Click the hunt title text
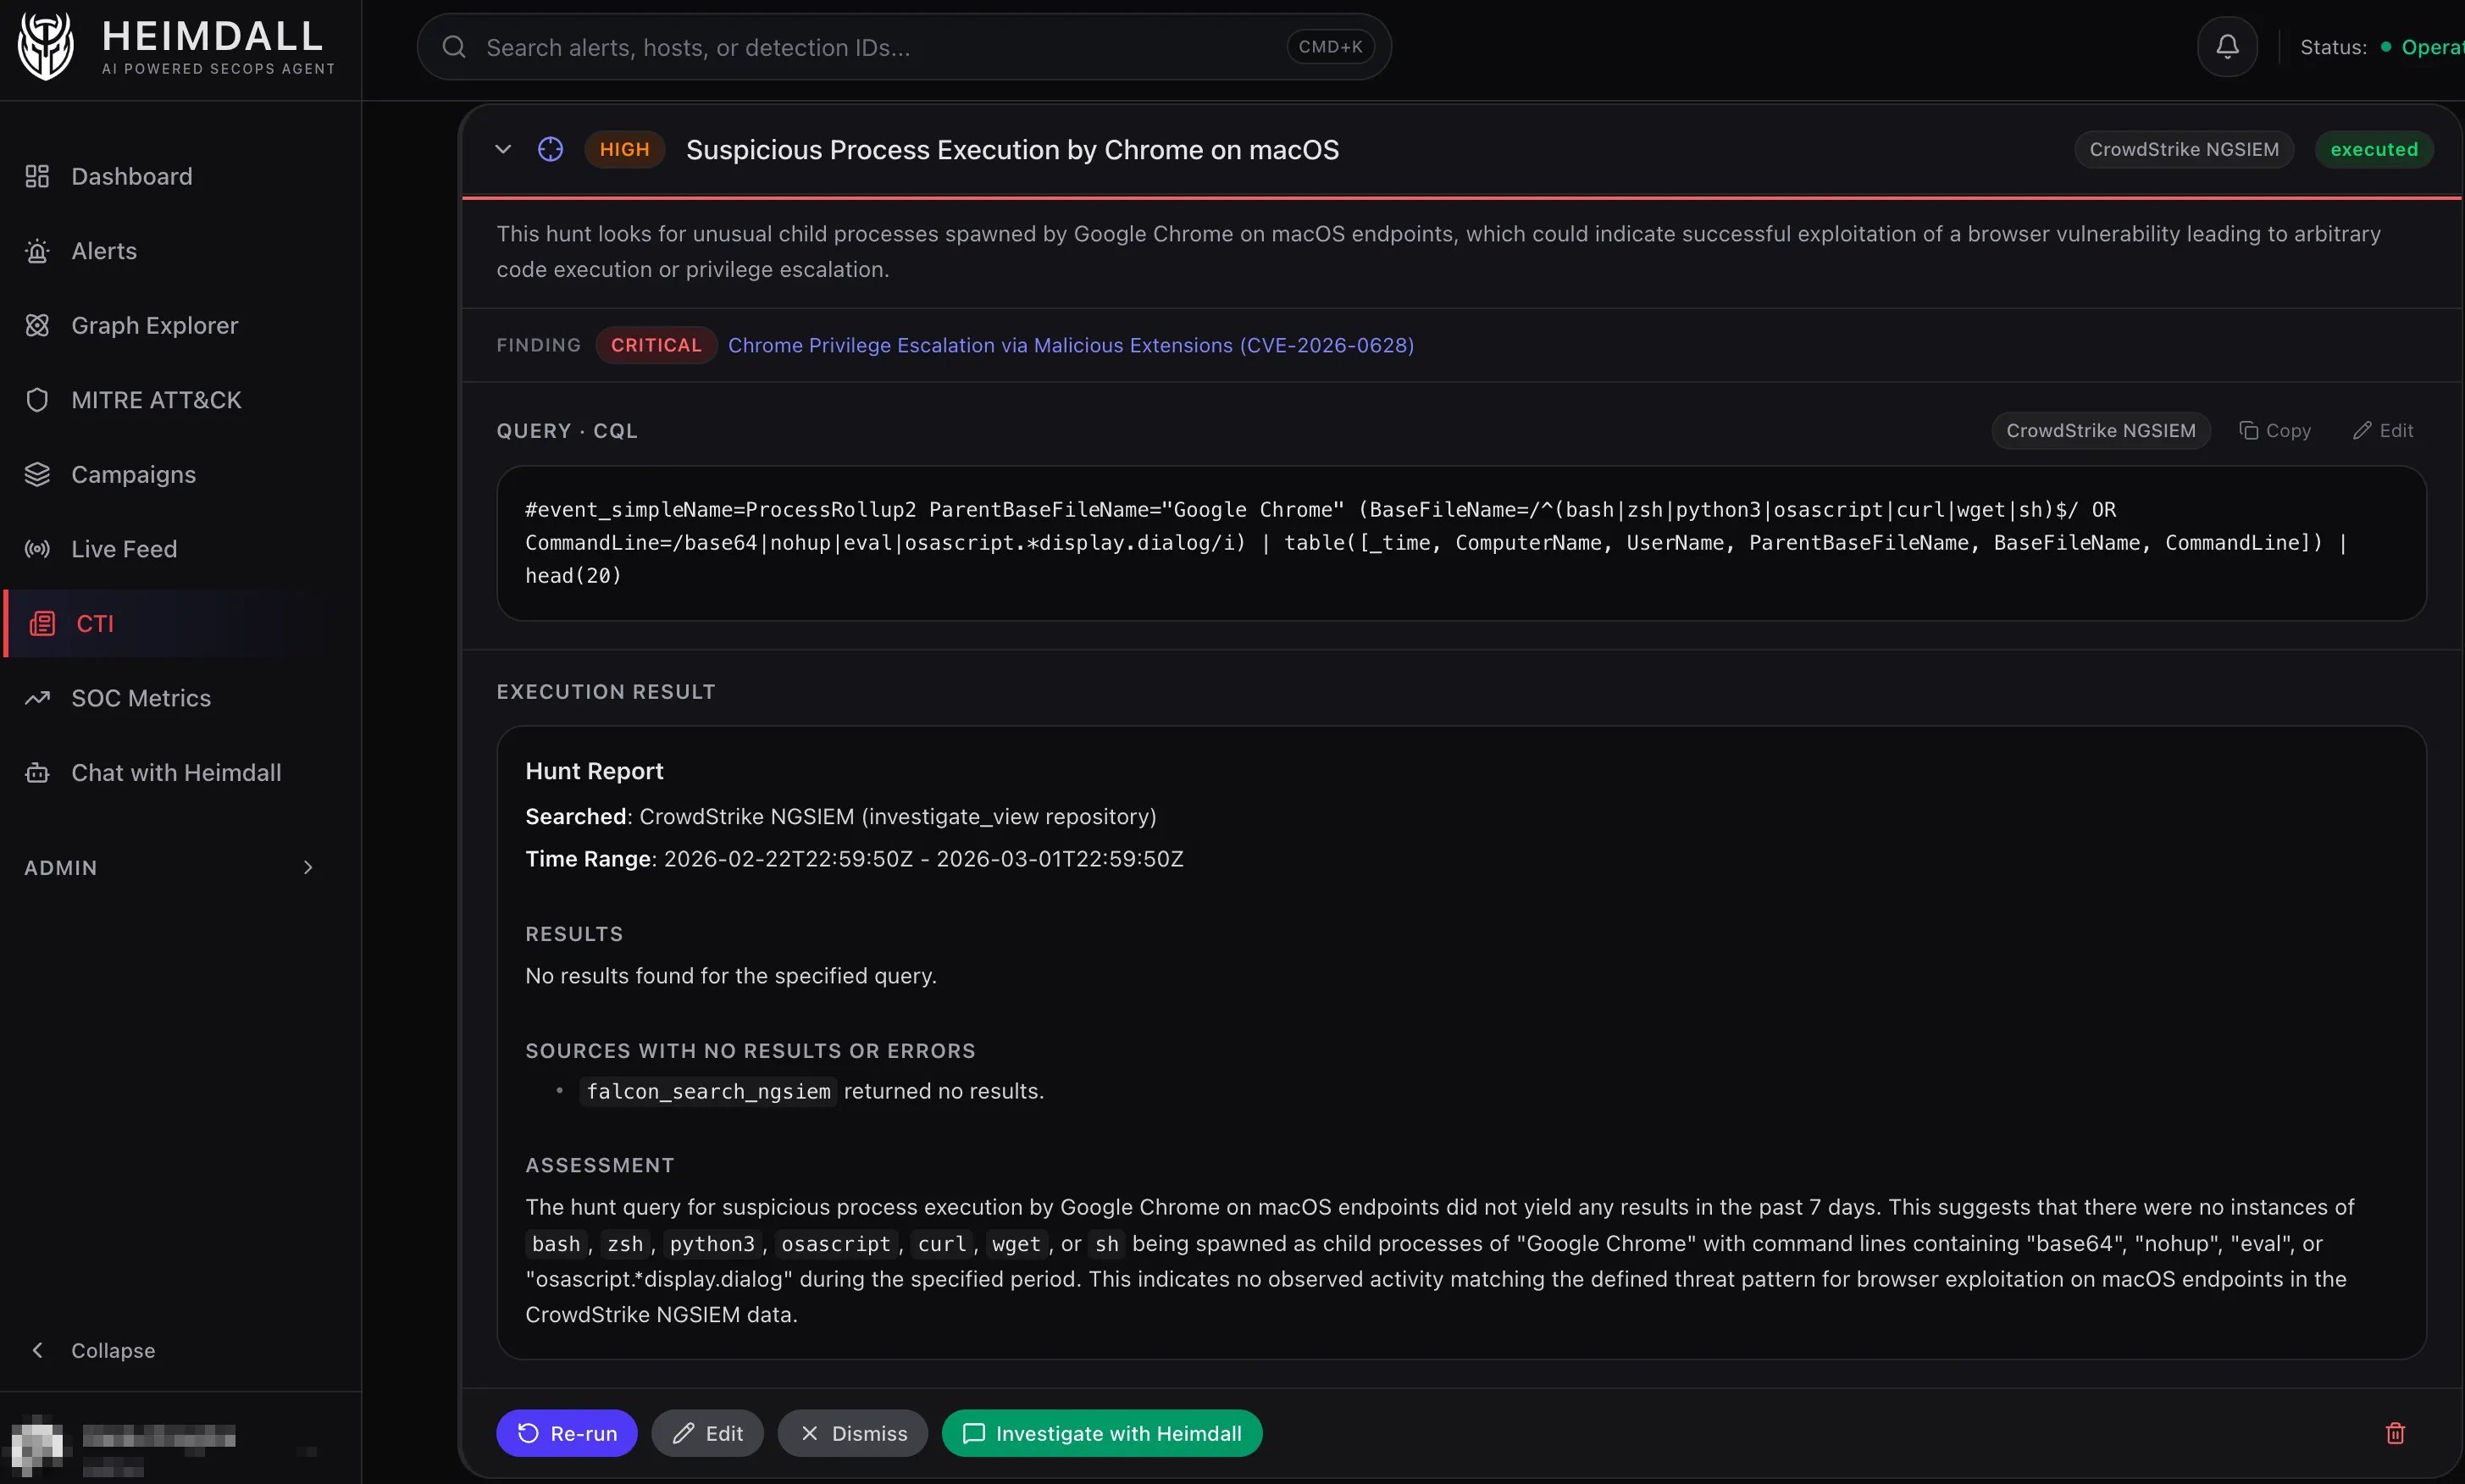Screen dimensions: 2465x1484 [1012, 149]
